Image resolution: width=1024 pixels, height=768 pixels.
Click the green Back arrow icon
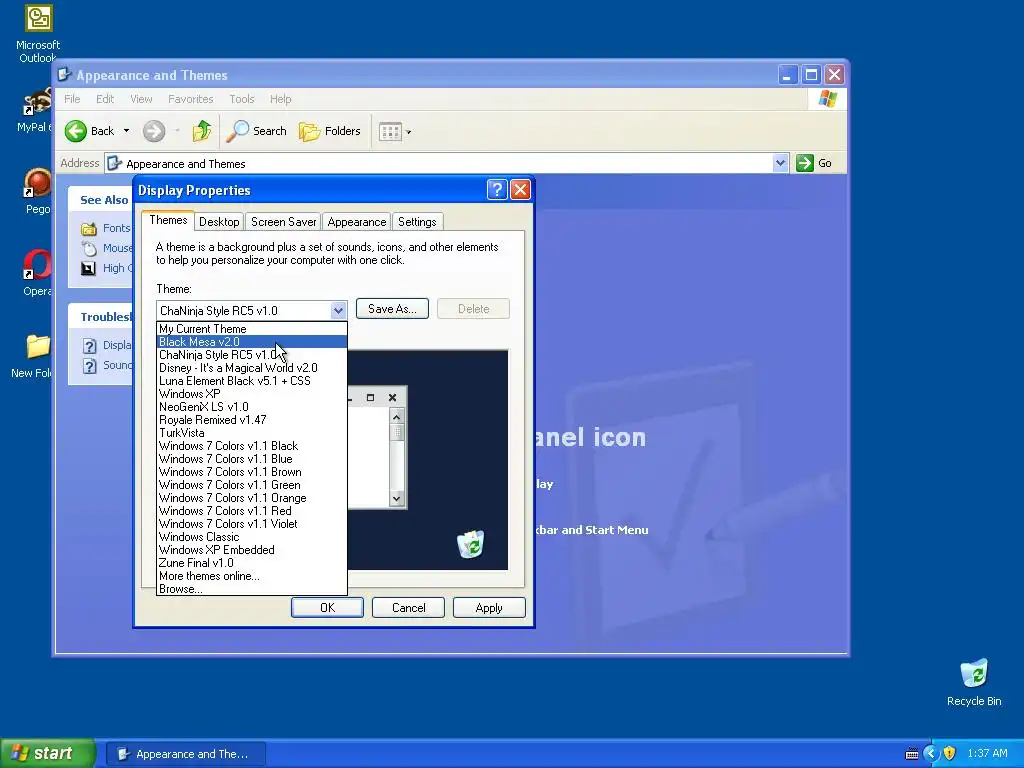[76, 131]
